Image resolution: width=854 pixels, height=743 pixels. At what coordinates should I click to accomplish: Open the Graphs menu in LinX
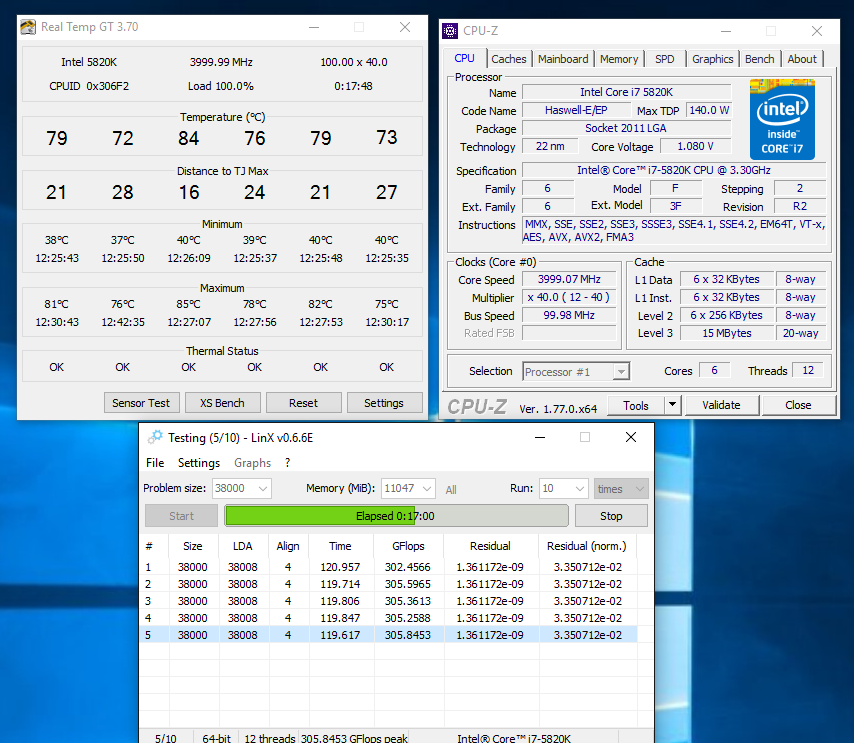pos(252,462)
